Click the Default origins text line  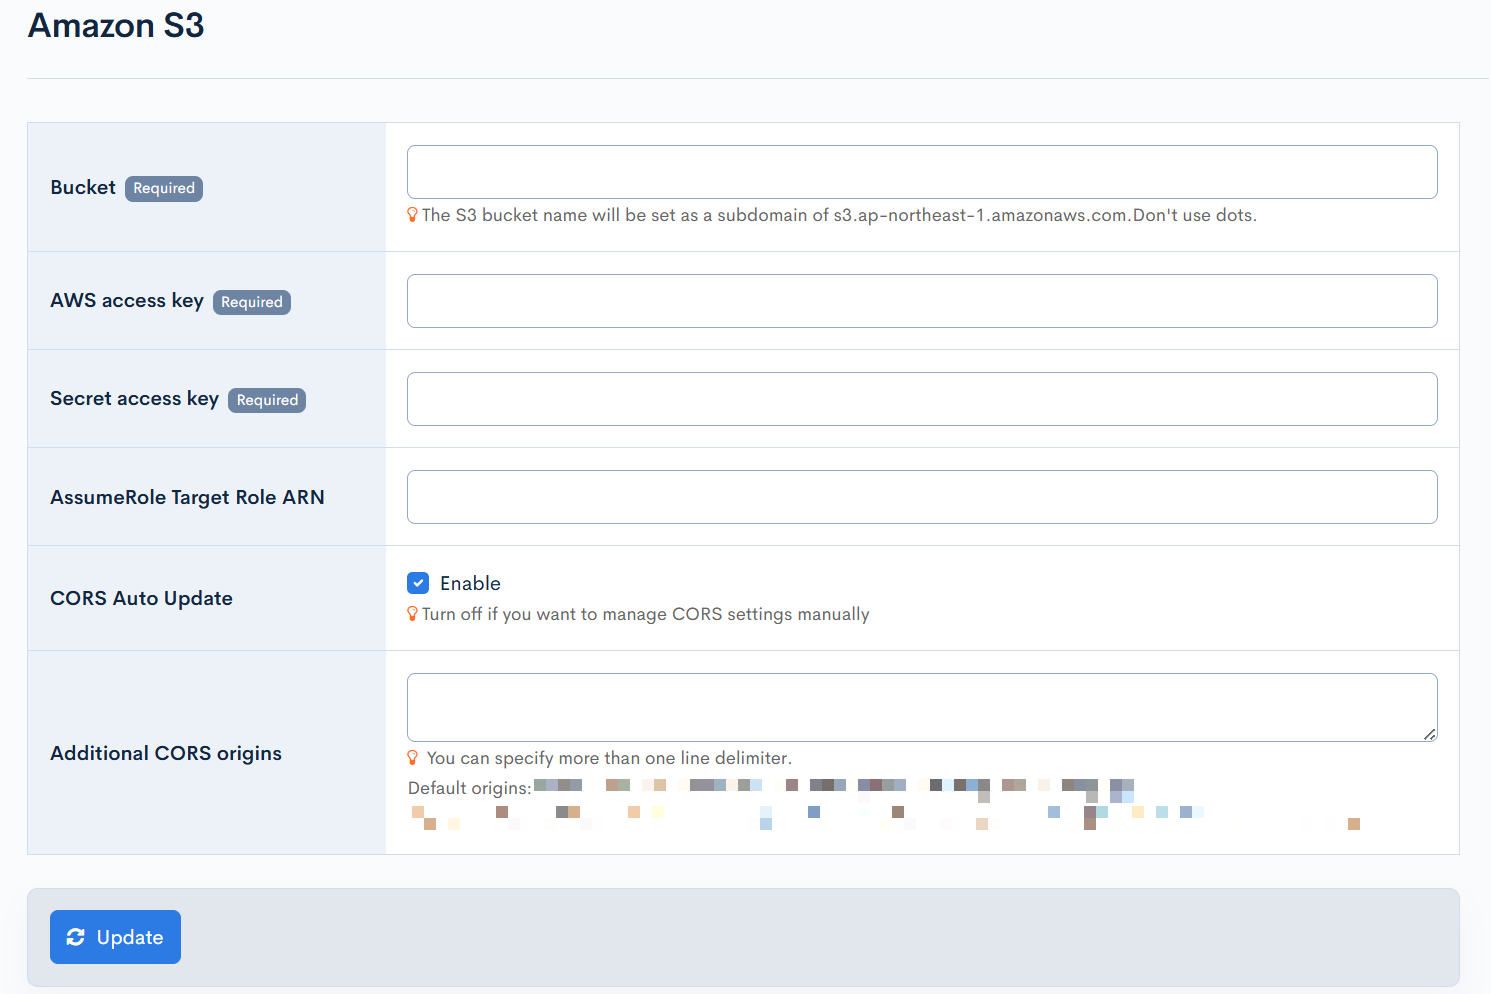pyautogui.click(x=469, y=788)
